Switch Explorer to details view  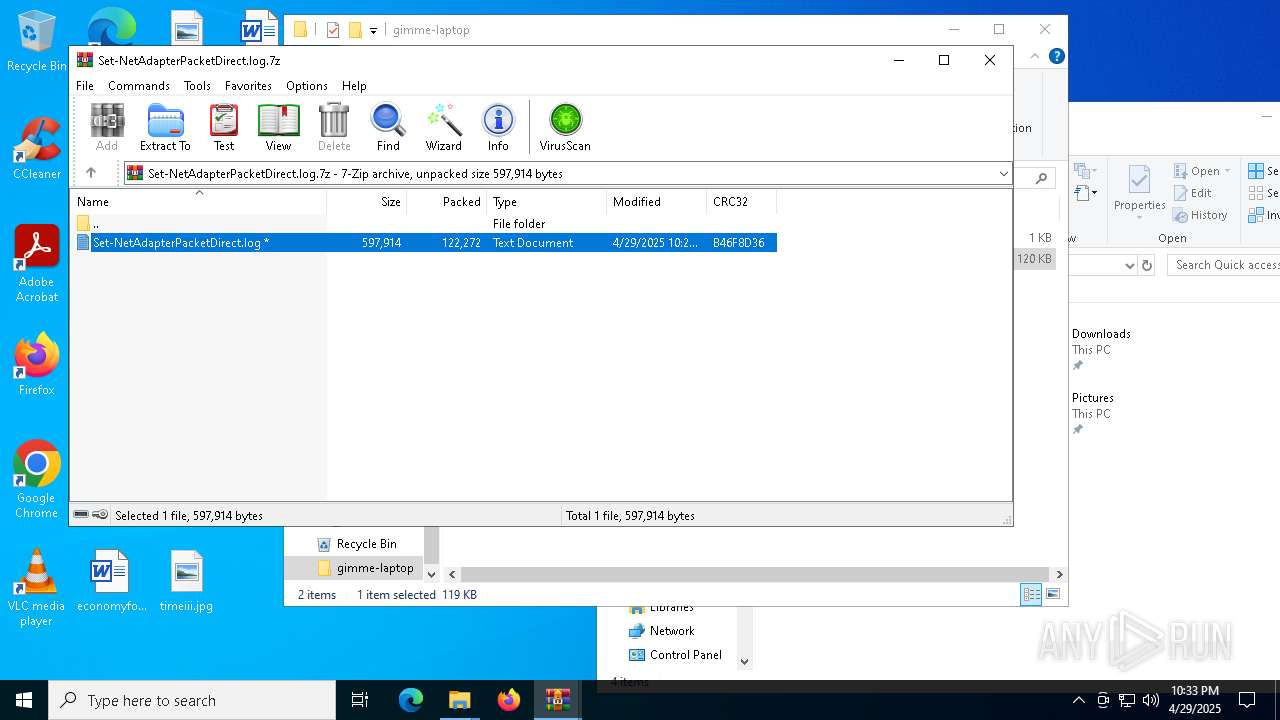(1031, 594)
